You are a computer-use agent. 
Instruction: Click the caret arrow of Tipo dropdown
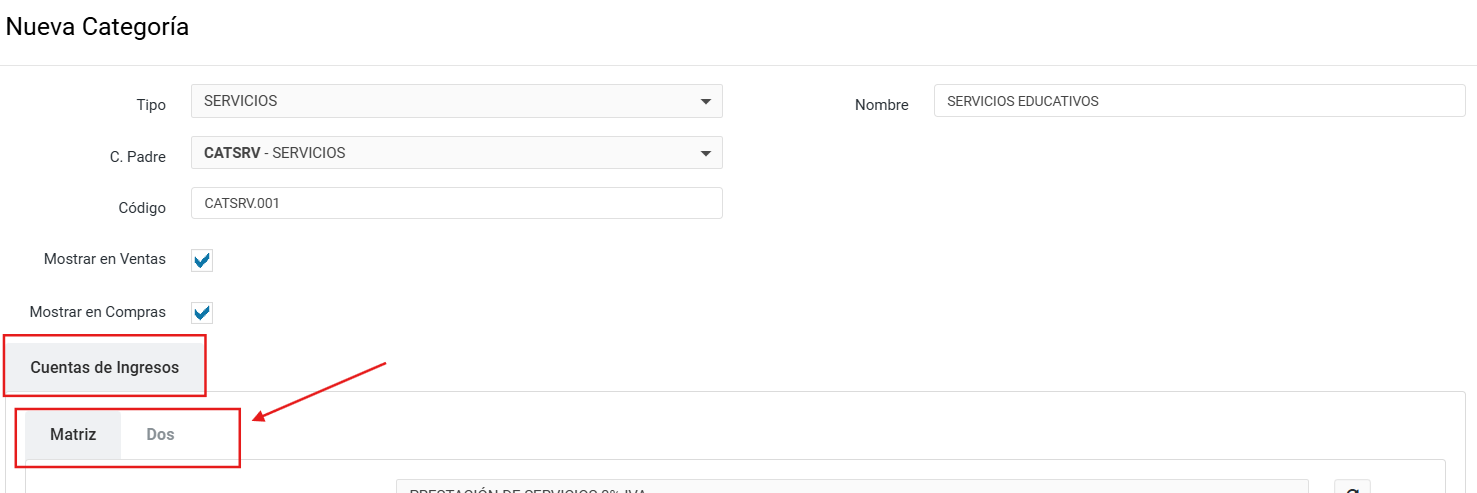(706, 101)
